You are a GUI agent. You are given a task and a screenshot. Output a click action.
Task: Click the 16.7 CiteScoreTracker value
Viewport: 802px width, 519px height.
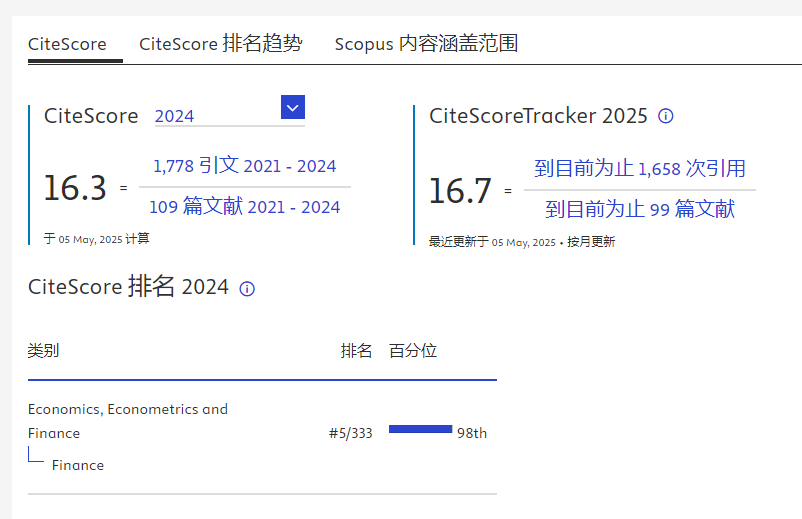tap(460, 190)
